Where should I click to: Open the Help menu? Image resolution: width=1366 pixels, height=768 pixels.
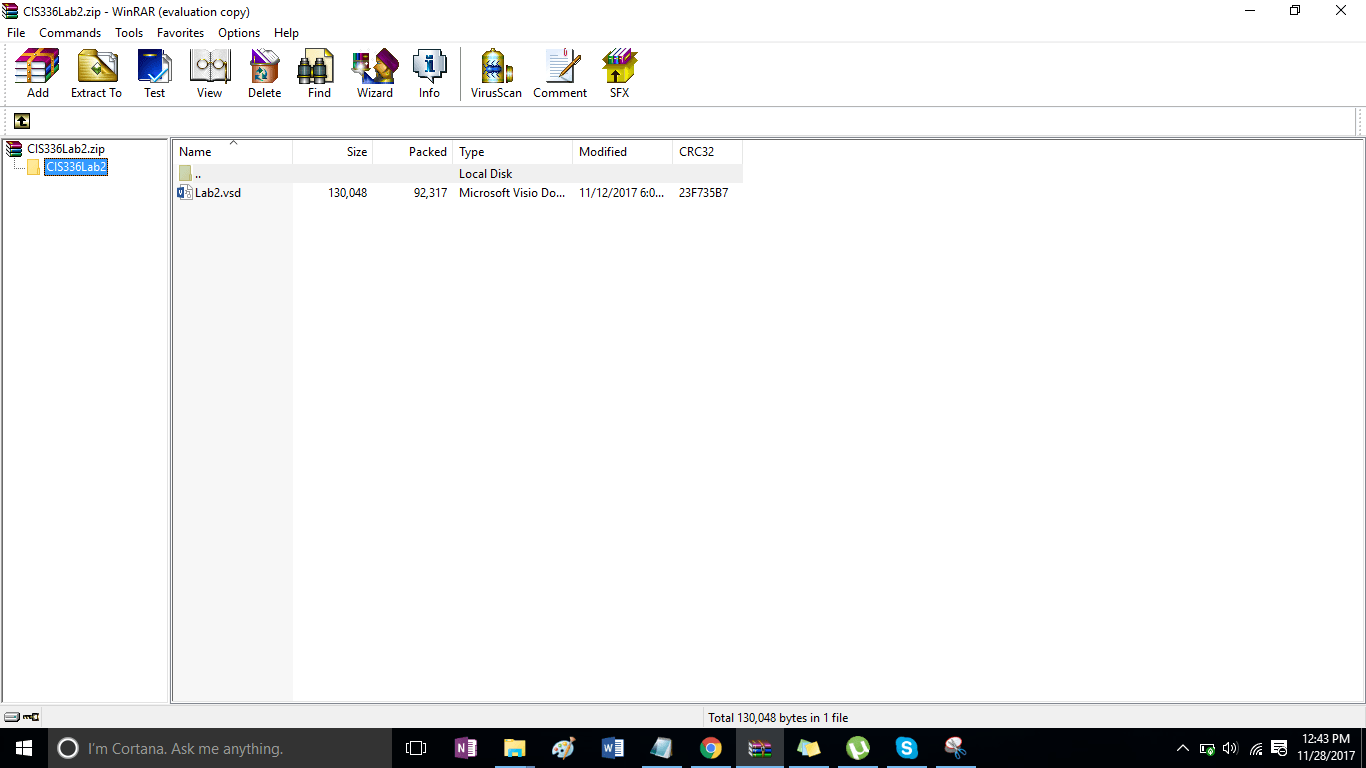pos(286,33)
